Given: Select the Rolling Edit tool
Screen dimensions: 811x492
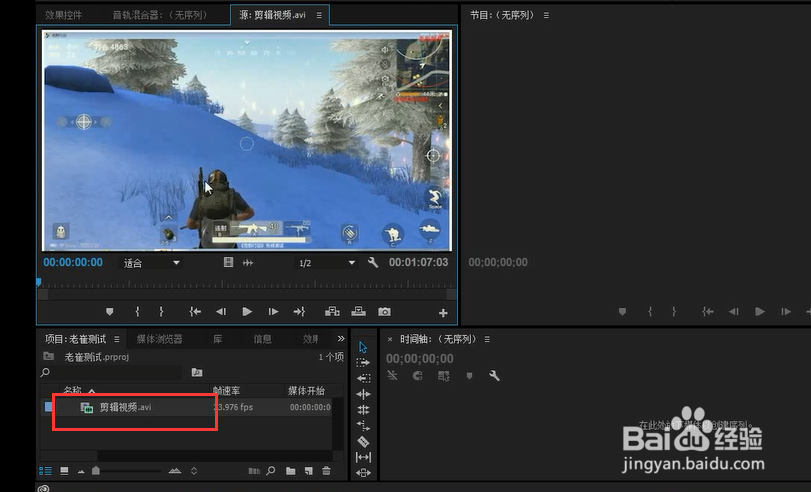Looking at the screenshot, I should point(363,410).
